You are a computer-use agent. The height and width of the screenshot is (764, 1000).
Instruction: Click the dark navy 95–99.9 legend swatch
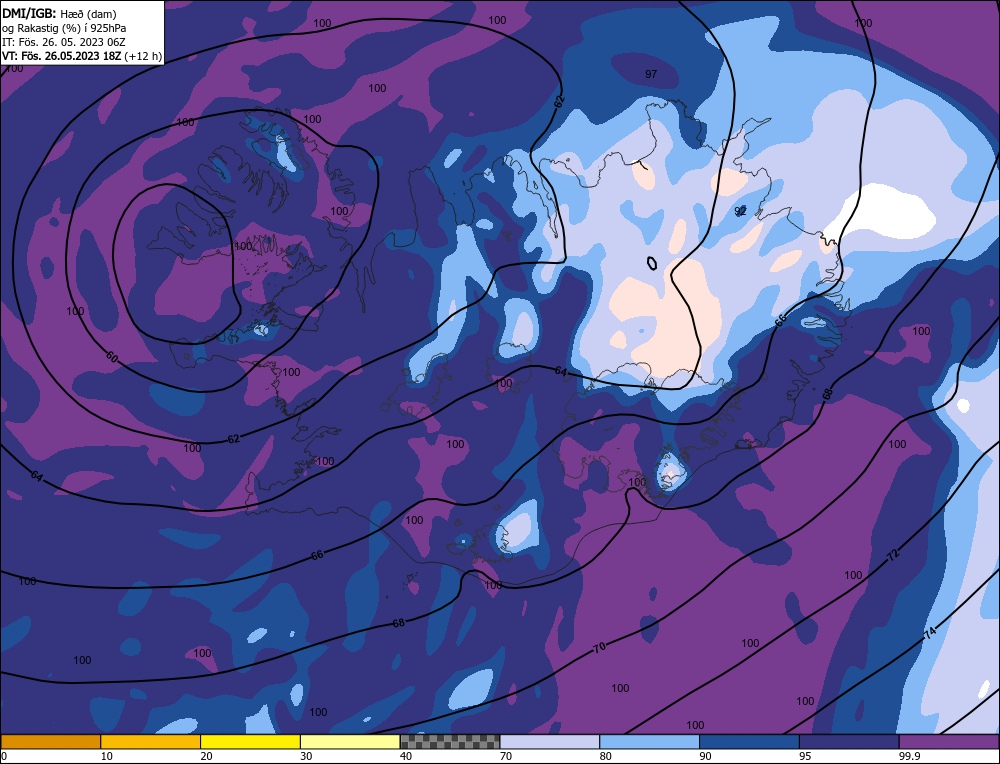click(x=849, y=741)
